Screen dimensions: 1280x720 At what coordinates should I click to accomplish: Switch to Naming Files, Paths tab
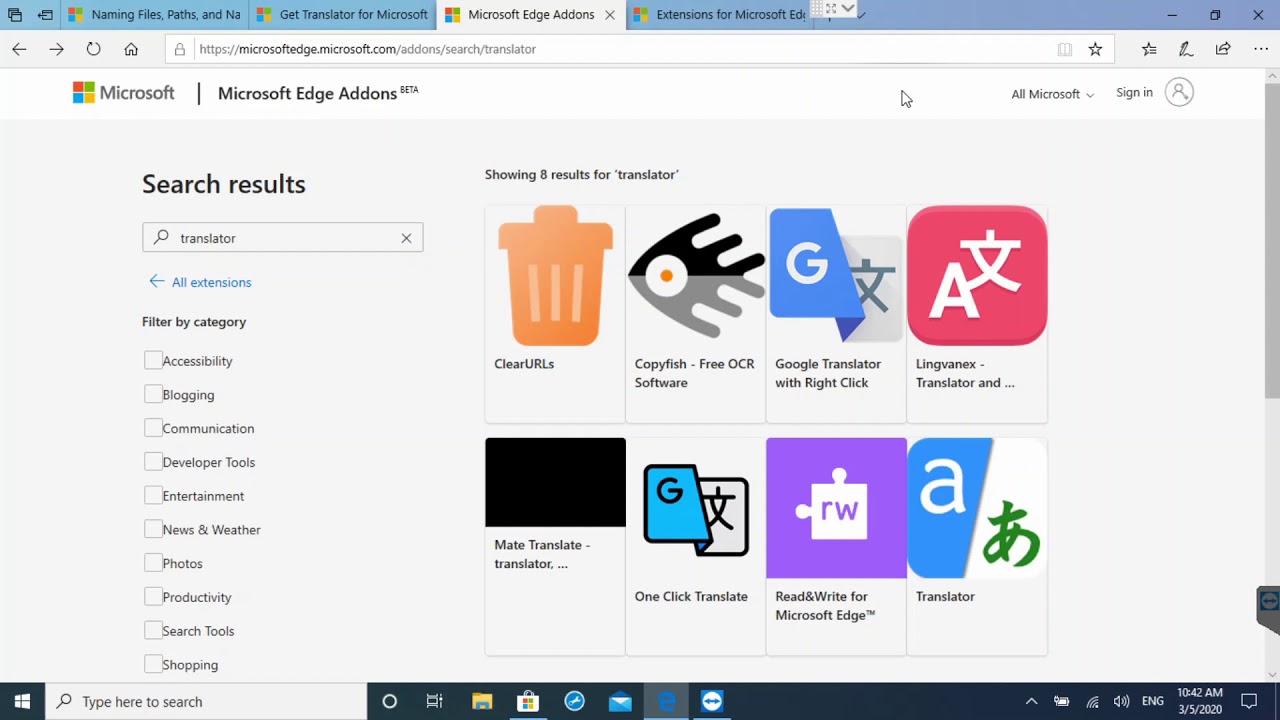click(x=155, y=15)
